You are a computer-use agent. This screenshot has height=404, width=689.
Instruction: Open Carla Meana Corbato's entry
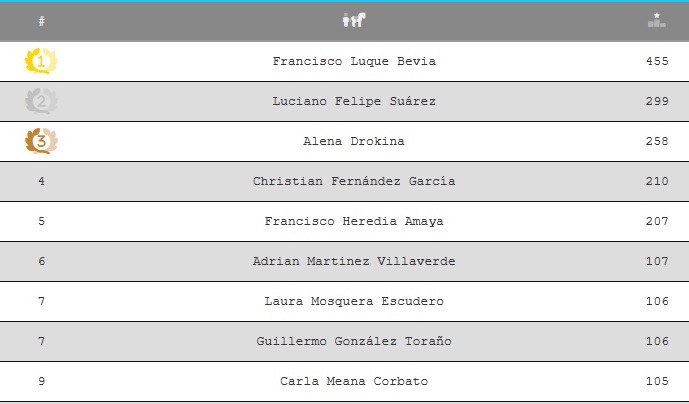pyautogui.click(x=354, y=382)
